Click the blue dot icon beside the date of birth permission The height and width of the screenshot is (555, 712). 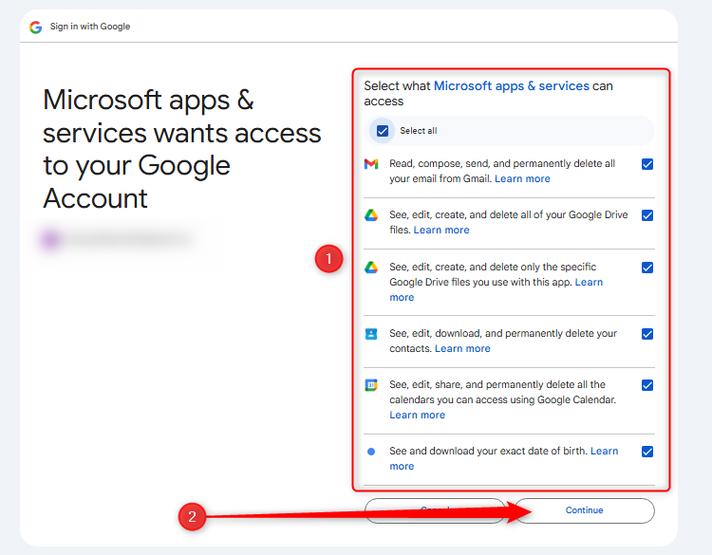tap(371, 451)
